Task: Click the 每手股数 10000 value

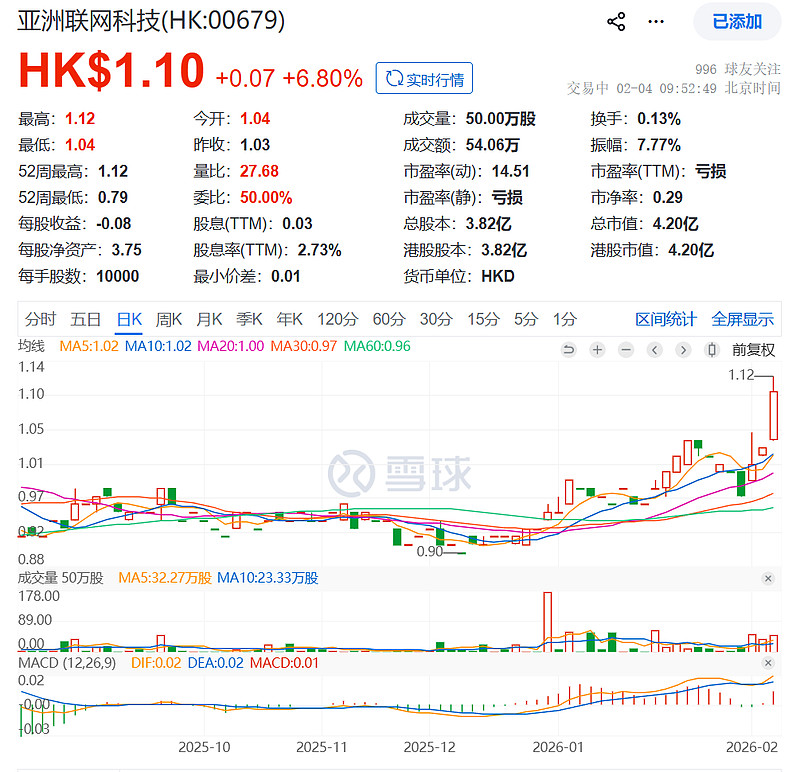Action: pyautogui.click(x=117, y=277)
